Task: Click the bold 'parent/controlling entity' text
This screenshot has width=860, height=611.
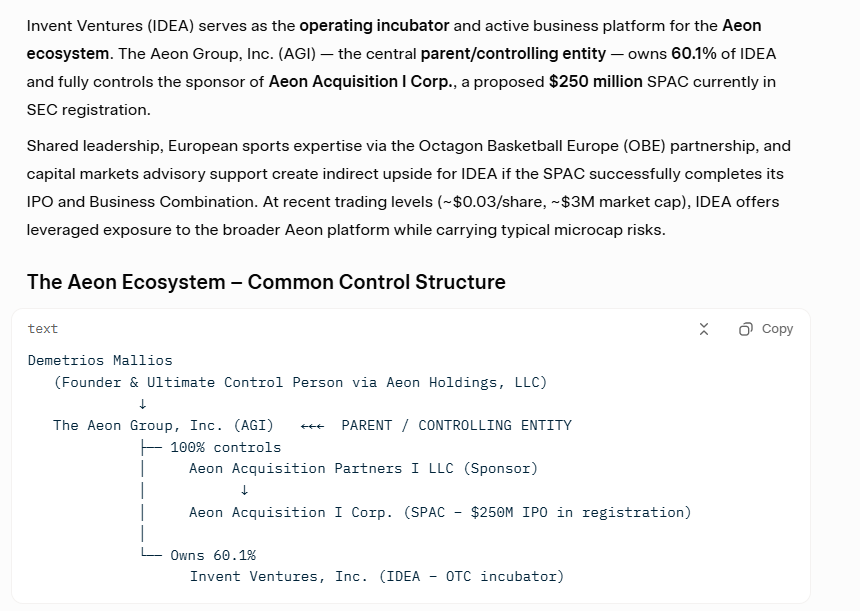Action: (513, 54)
